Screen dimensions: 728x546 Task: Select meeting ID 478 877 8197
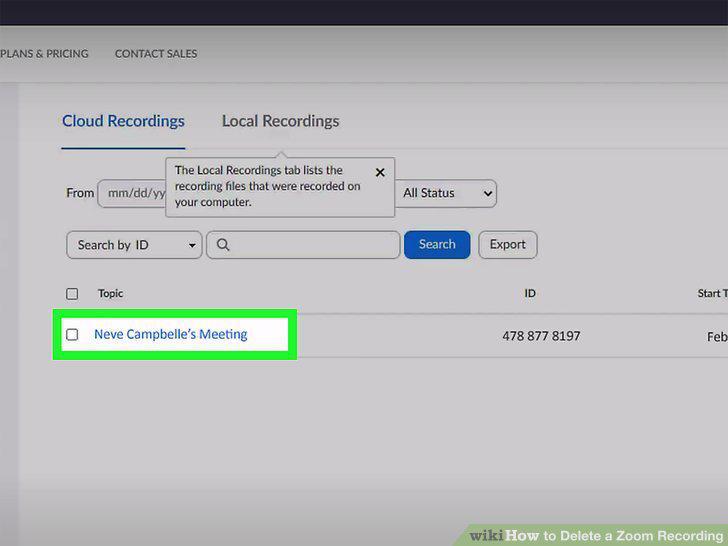[541, 336]
